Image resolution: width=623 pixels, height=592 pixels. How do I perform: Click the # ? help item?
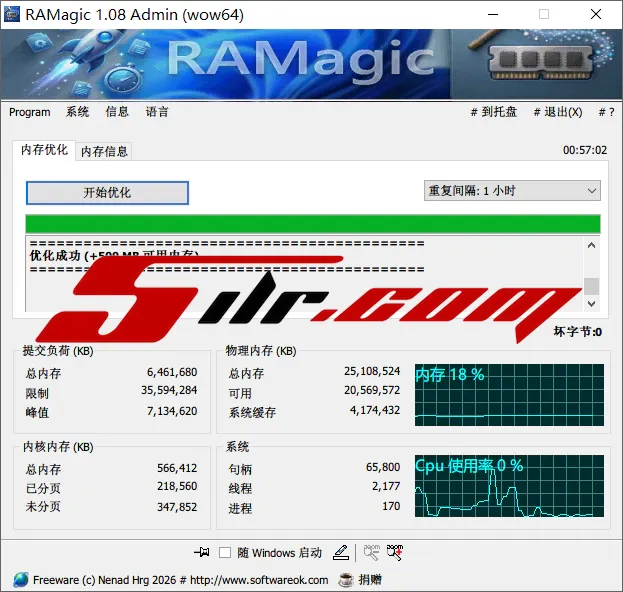[607, 112]
